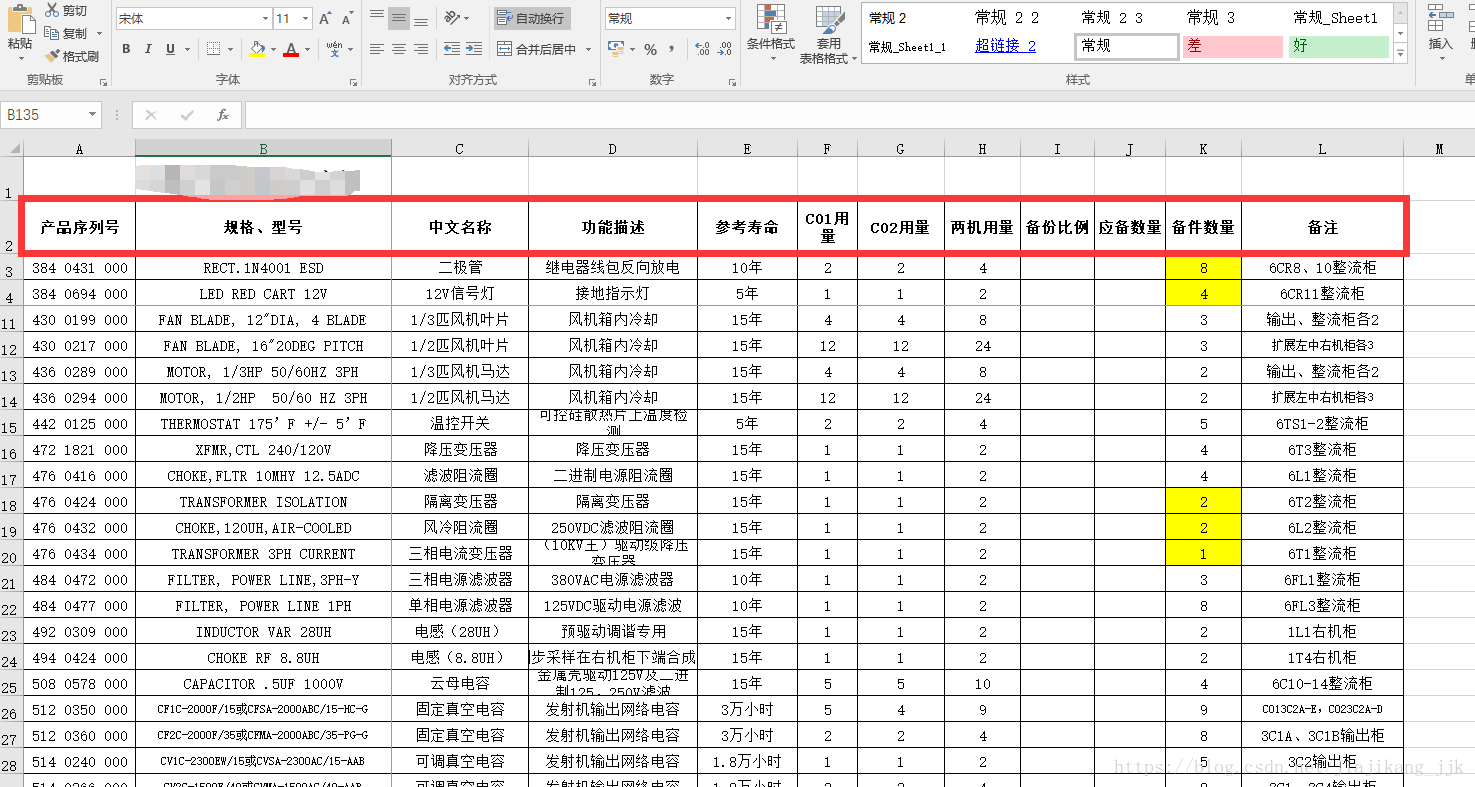This screenshot has height=787, width=1475.
Task: Click the text orientation icon
Action: coord(452,17)
